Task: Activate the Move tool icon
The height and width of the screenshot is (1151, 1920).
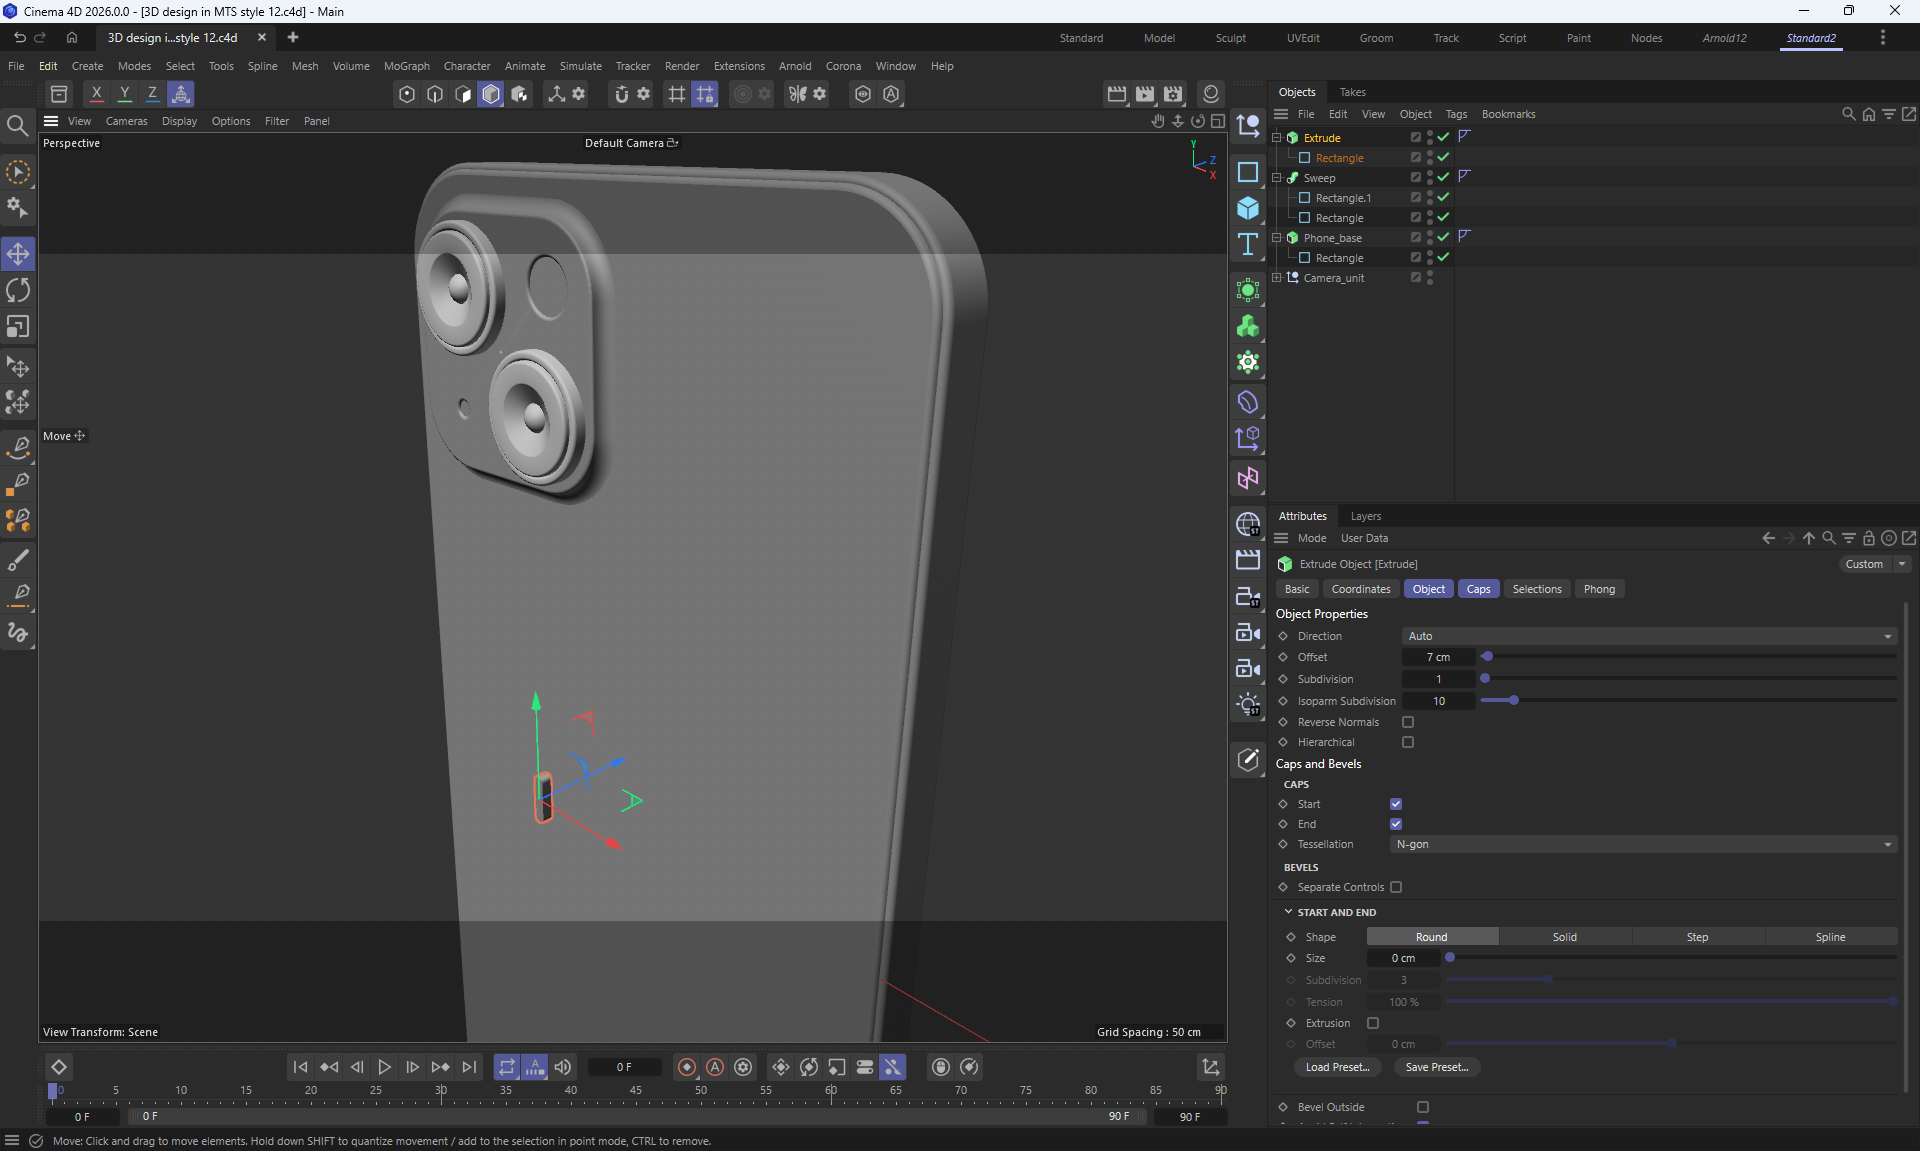Action: (18, 254)
